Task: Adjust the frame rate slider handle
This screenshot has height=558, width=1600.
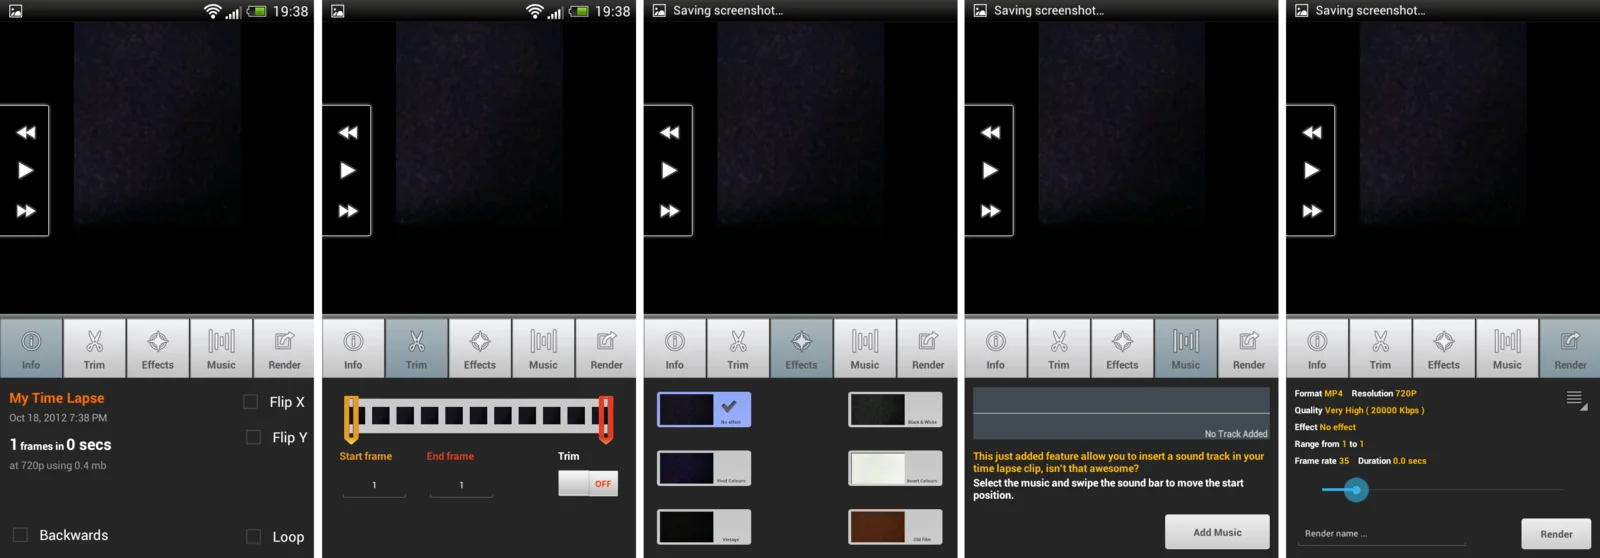Action: 1356,490
